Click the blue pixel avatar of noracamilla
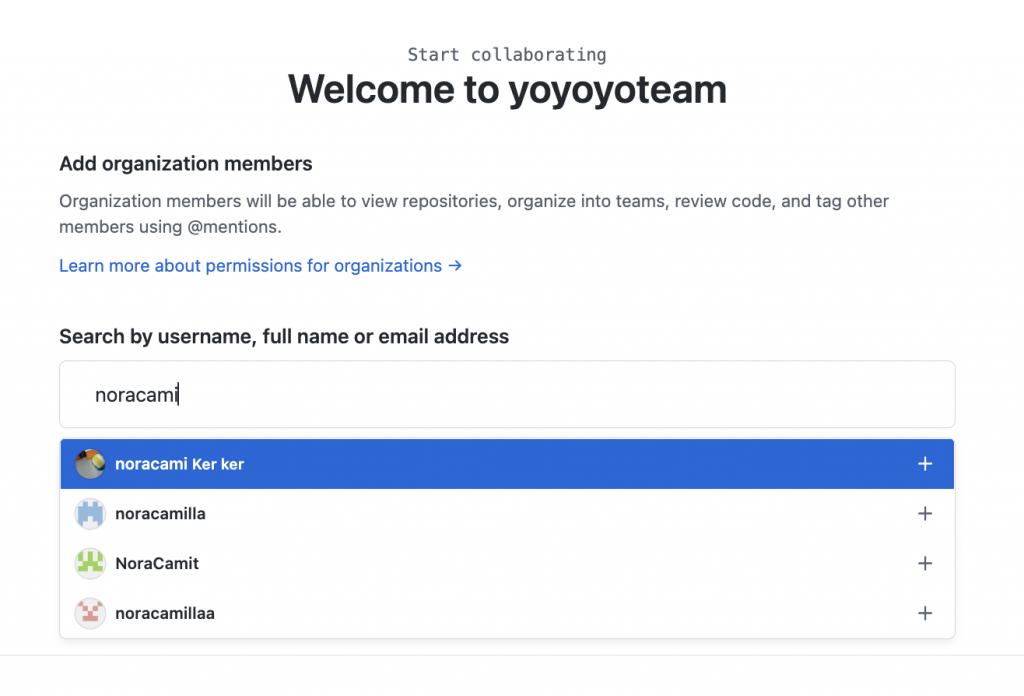The height and width of the screenshot is (696, 1024). (x=90, y=514)
